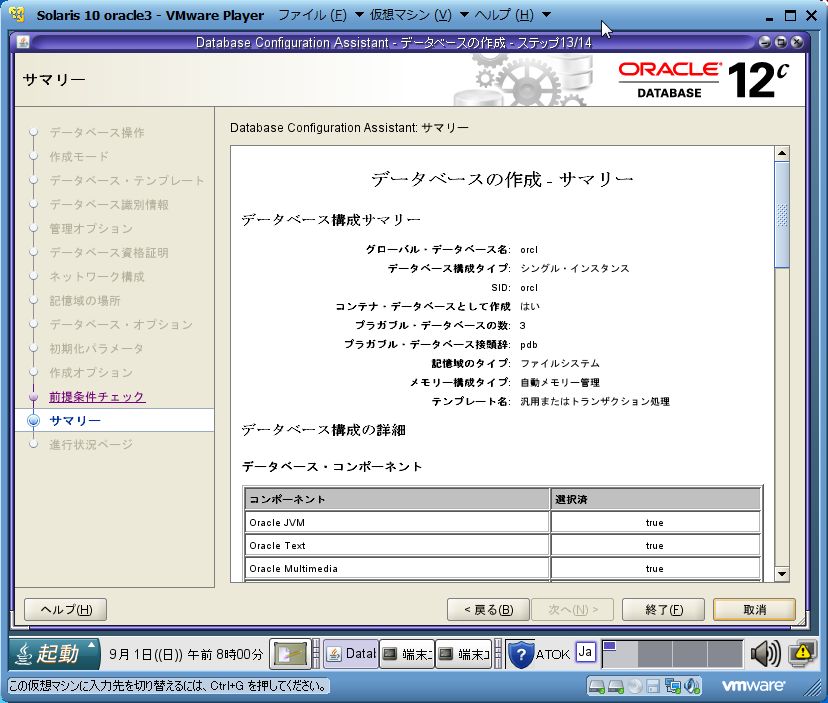Select the 記憶域の場所 step
The height and width of the screenshot is (703, 828).
coord(84,301)
